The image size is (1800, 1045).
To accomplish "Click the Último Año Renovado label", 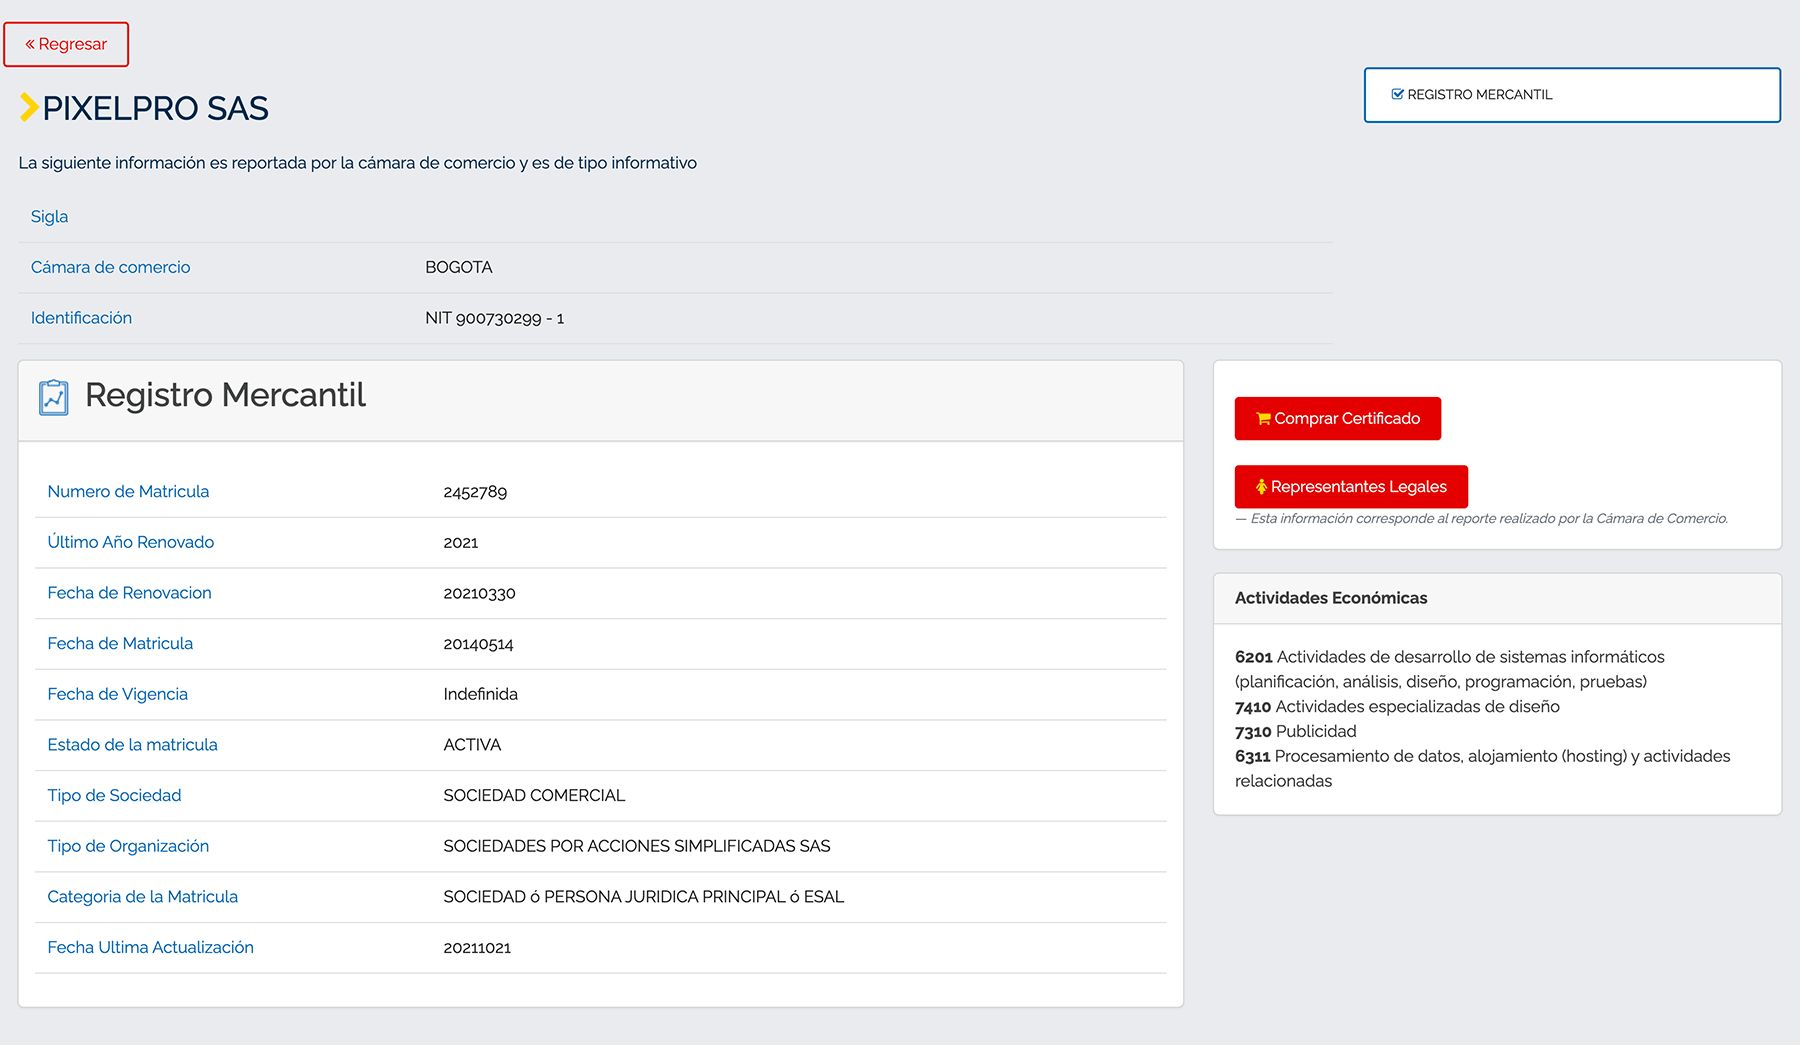I will click(x=130, y=542).
